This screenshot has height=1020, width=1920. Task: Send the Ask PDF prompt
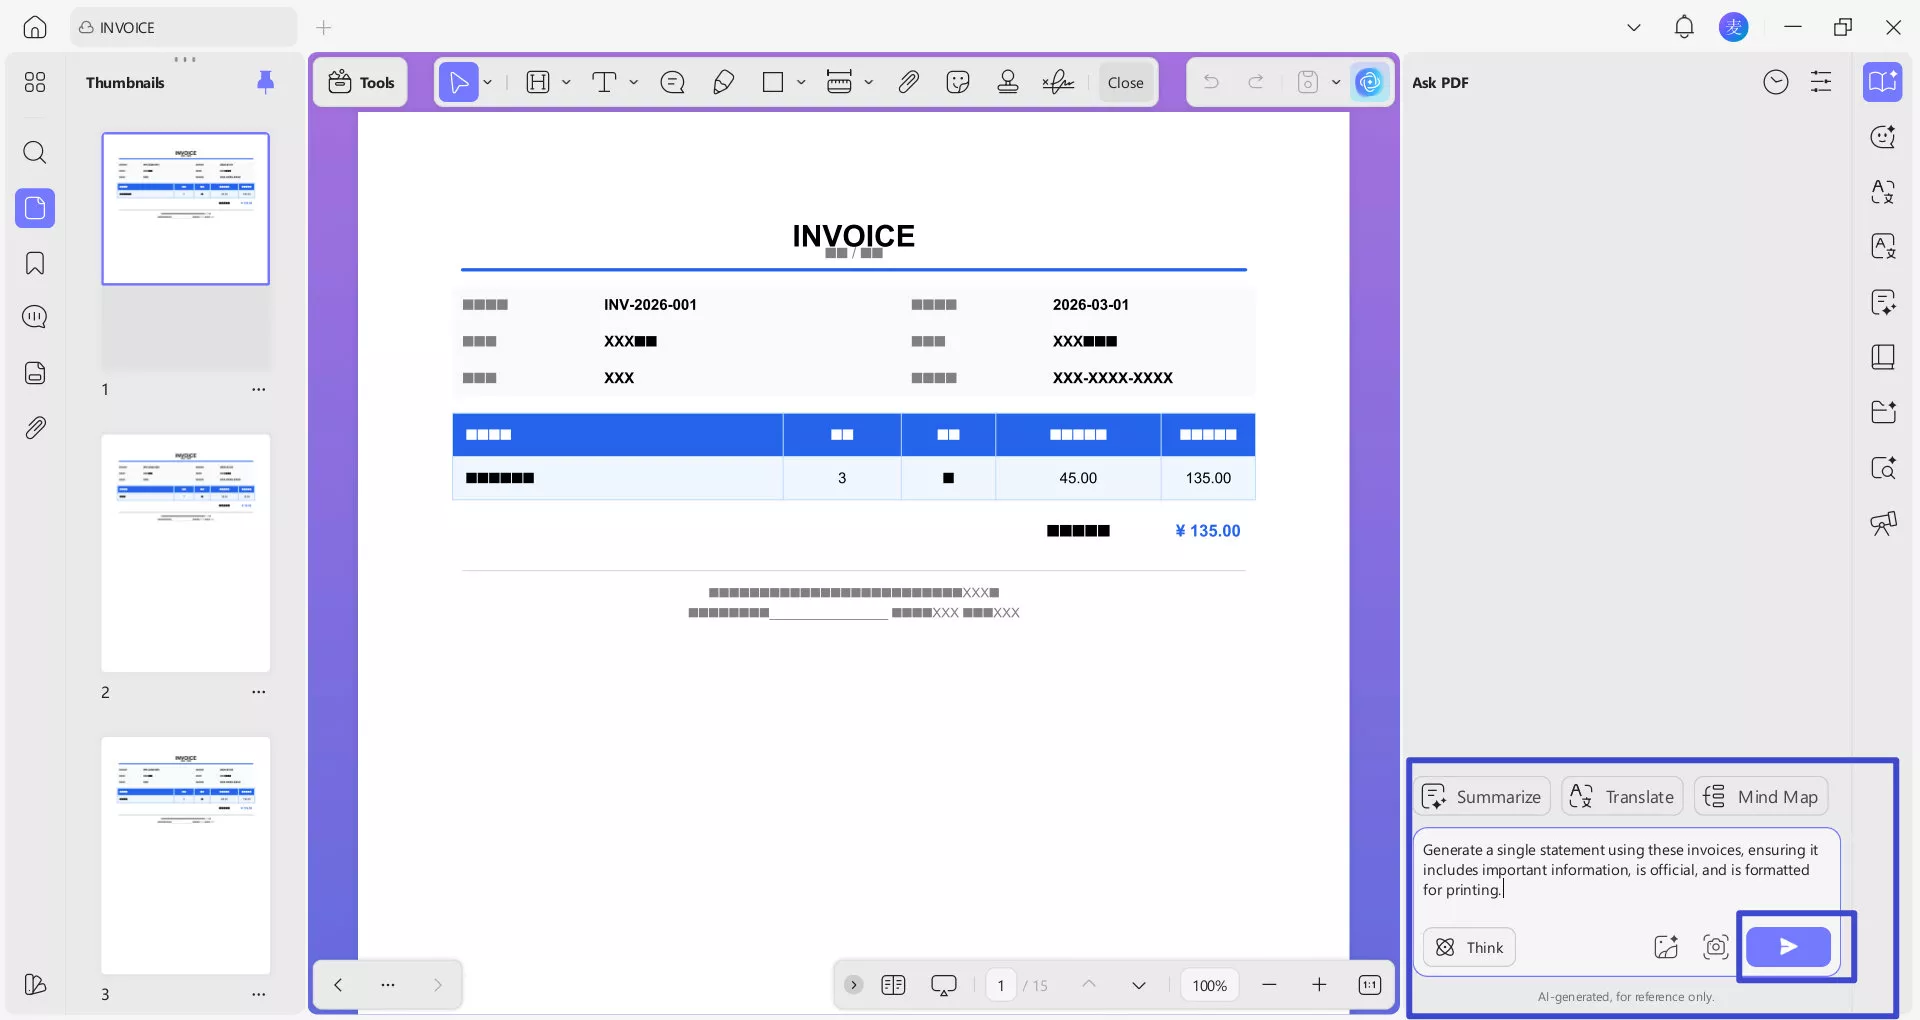(x=1788, y=947)
